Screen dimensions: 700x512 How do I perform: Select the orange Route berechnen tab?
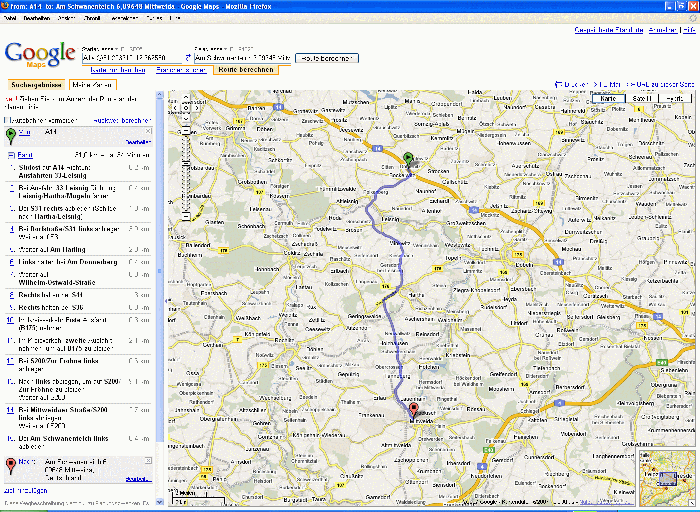246,70
